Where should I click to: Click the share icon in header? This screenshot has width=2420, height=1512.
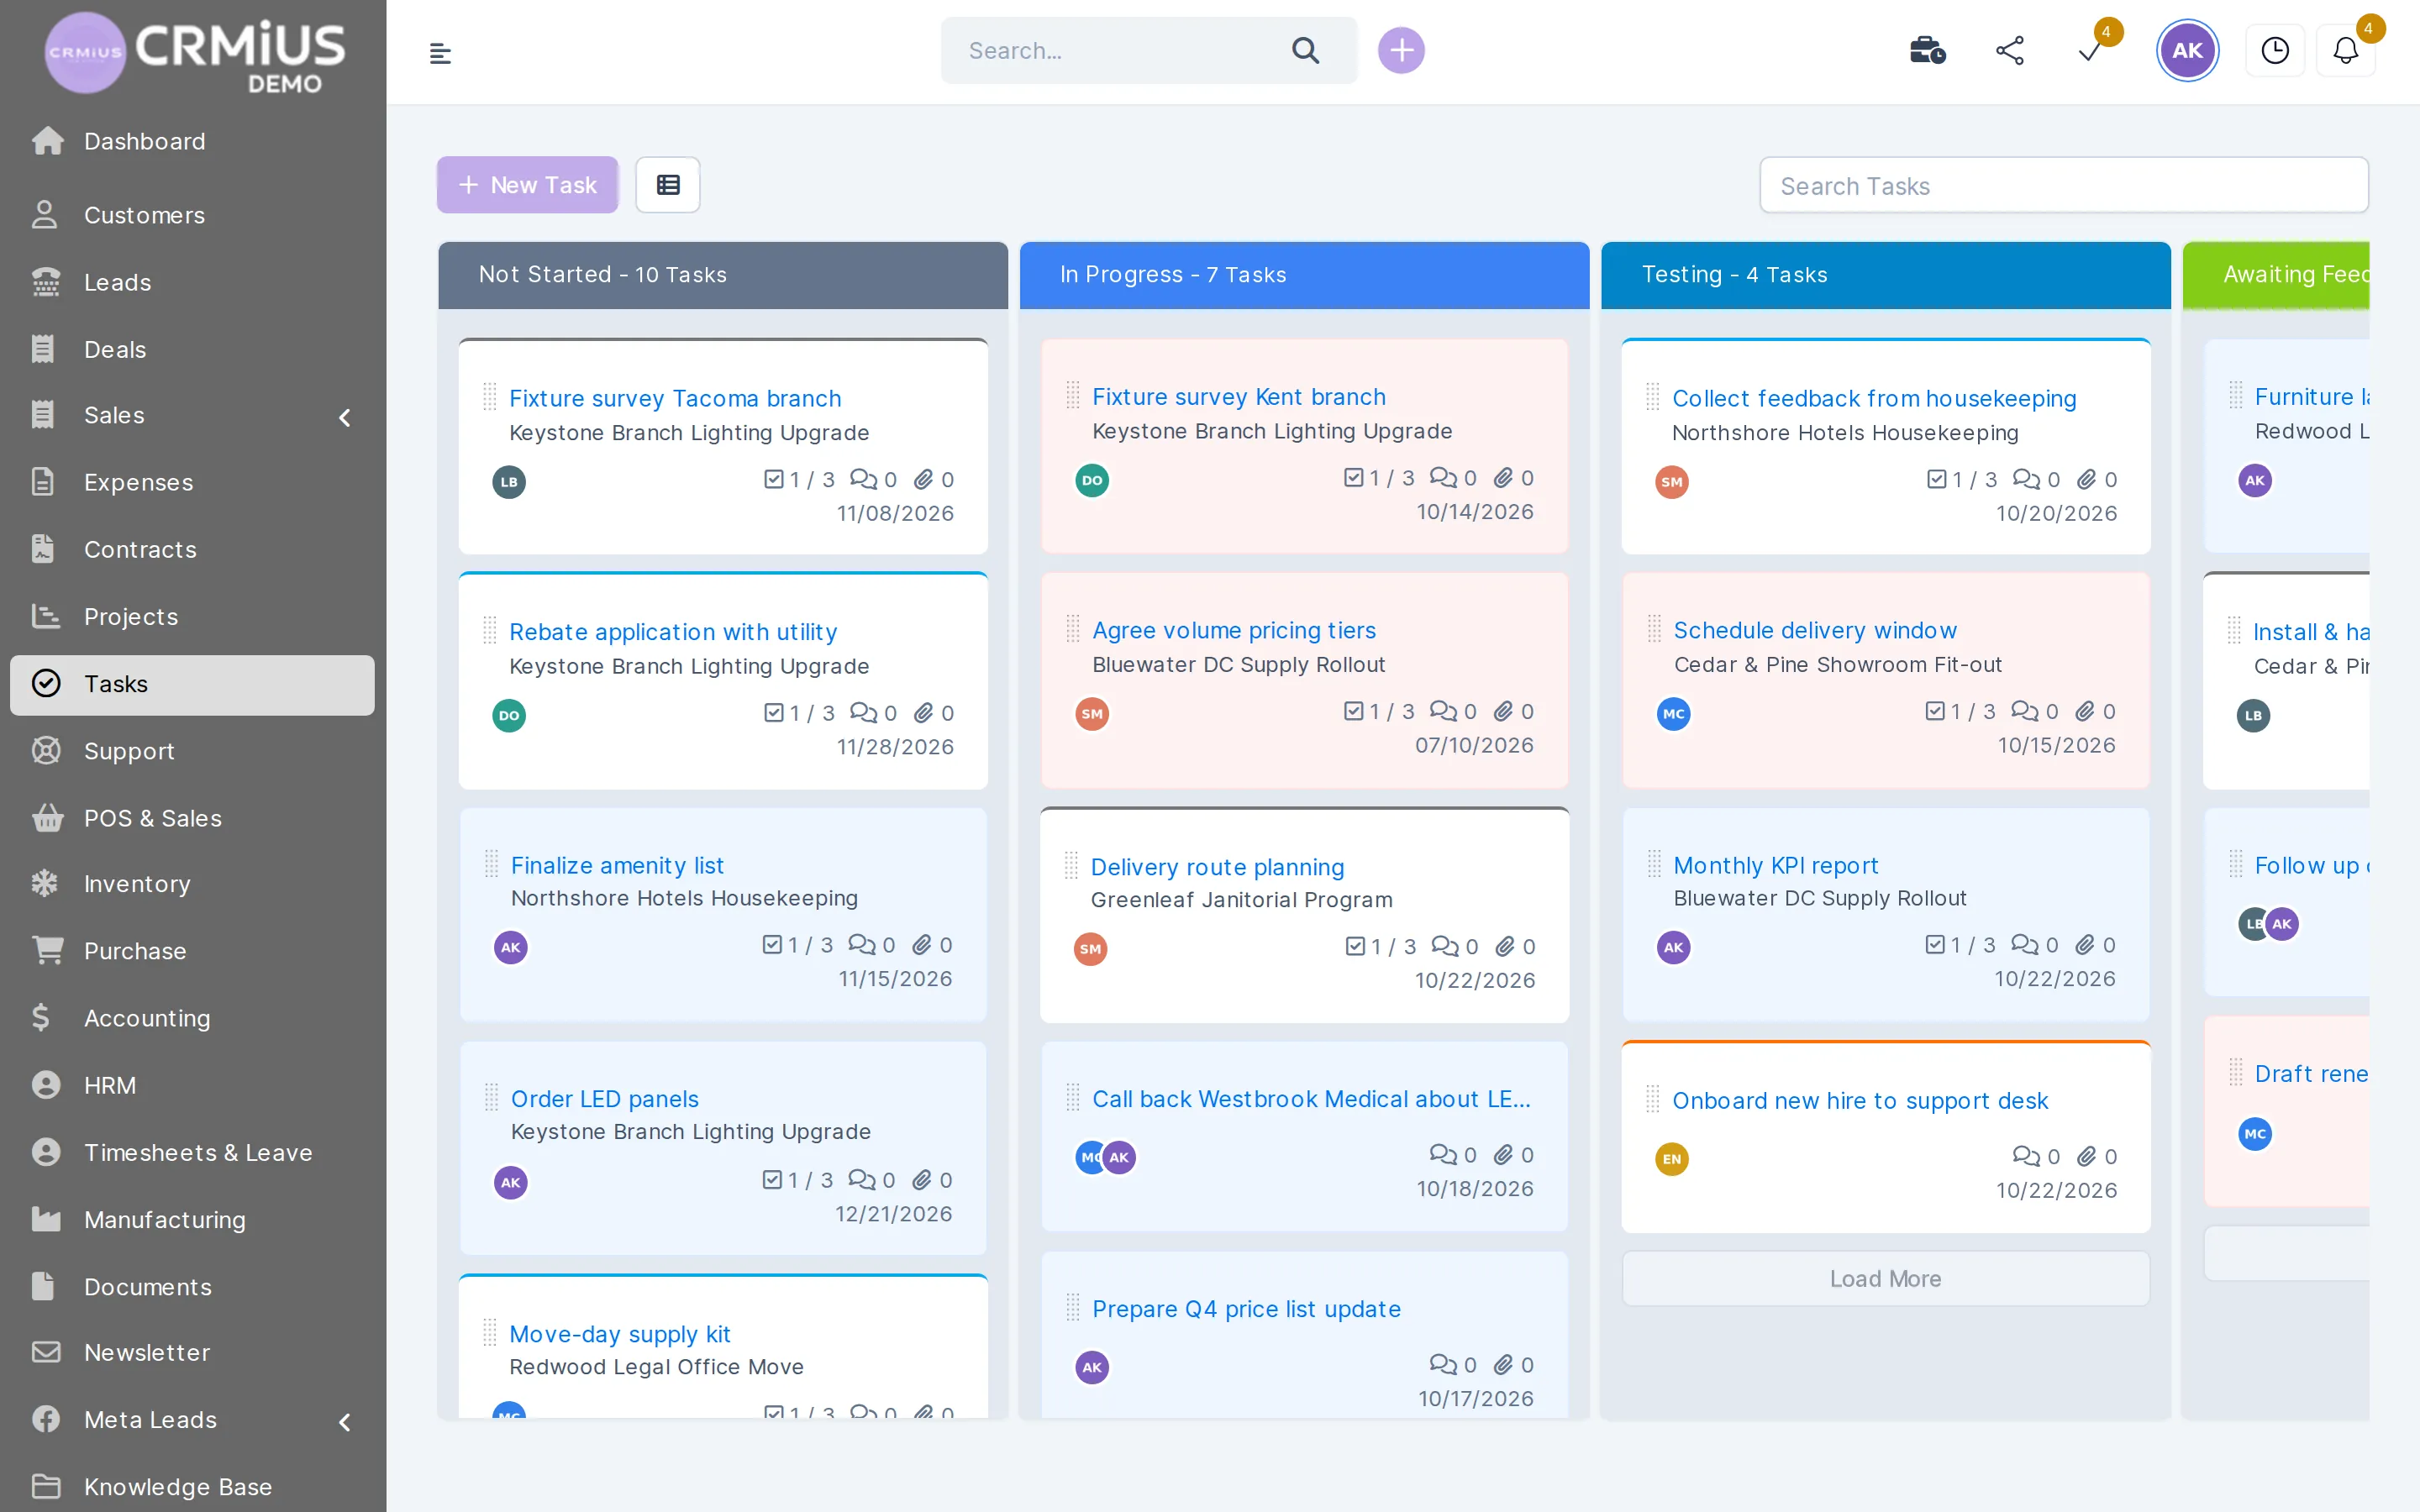2010,50
